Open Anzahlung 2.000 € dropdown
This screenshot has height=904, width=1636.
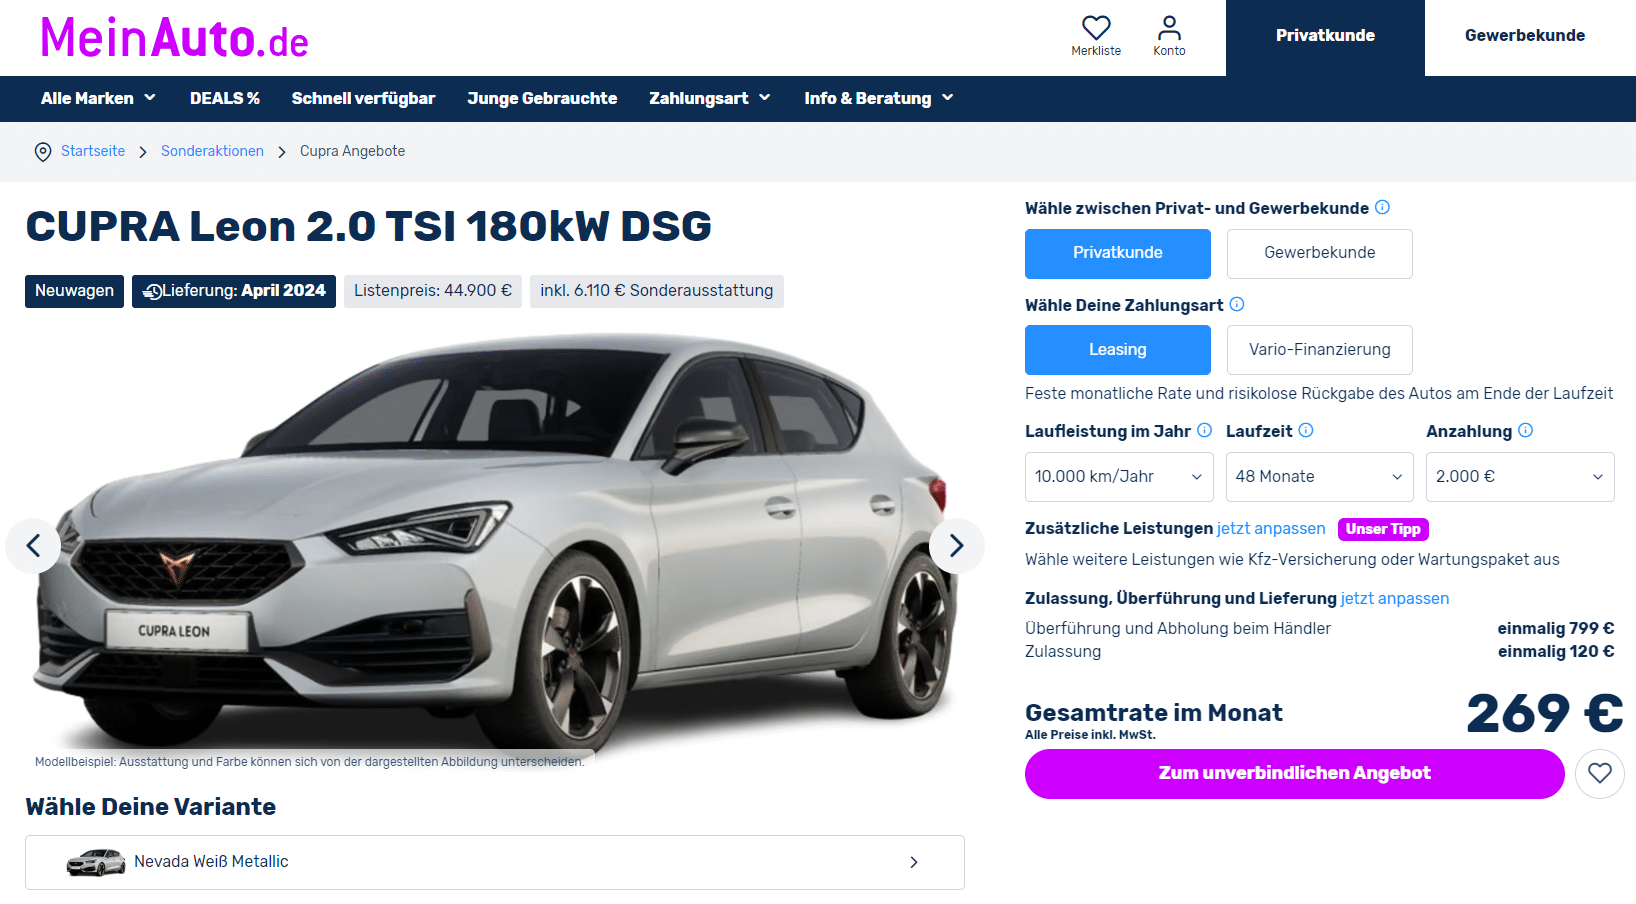[1520, 477]
